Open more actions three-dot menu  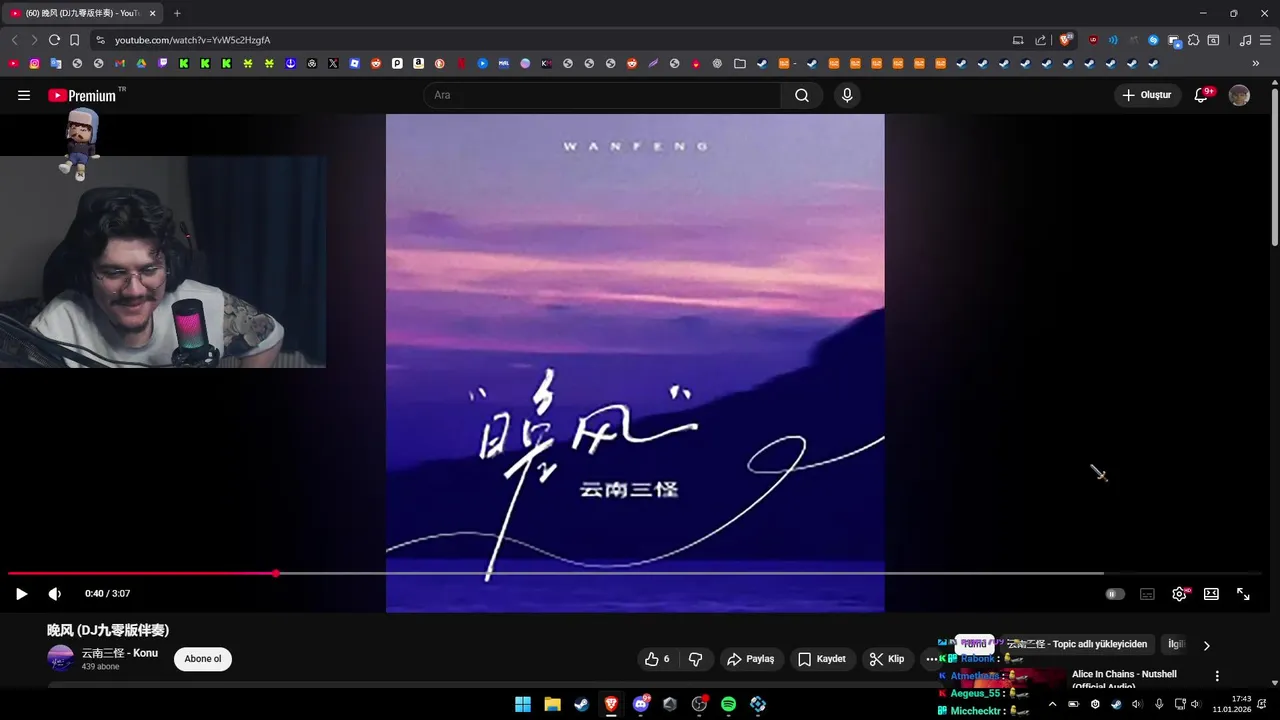(x=932, y=659)
